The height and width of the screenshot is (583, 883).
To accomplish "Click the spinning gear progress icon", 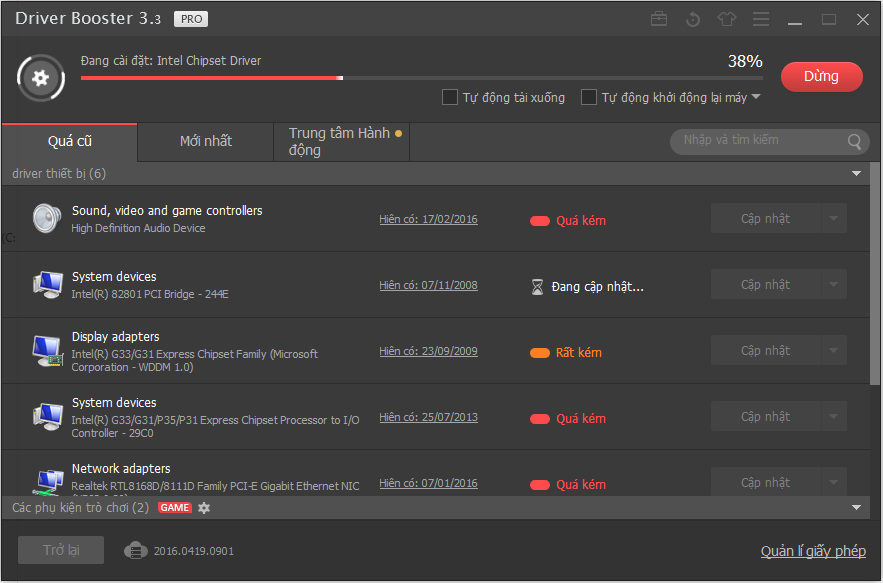I will tap(41, 78).
